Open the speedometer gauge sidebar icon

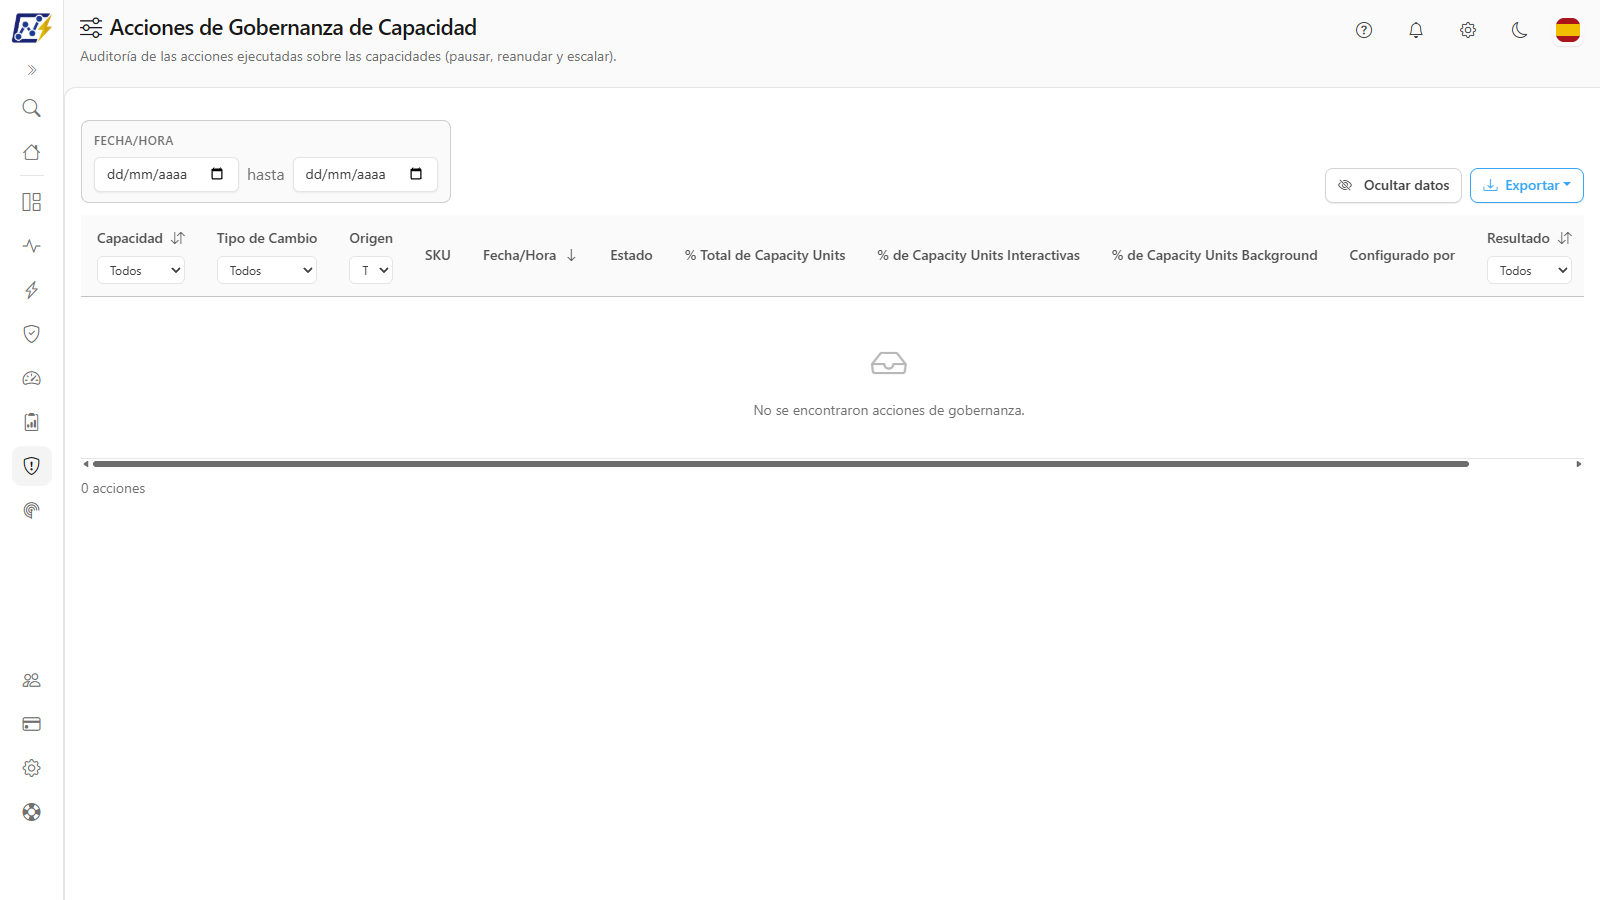pyautogui.click(x=32, y=378)
